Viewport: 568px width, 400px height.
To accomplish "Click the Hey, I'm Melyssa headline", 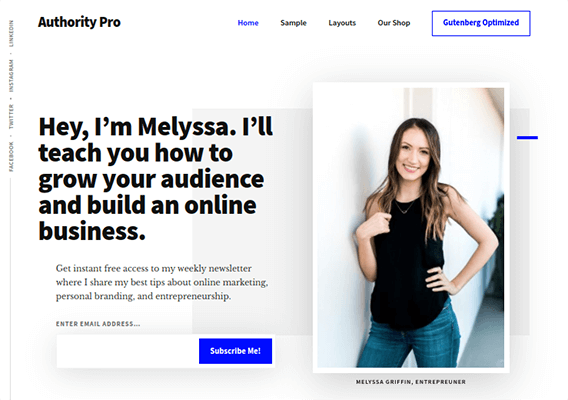I will [156, 179].
